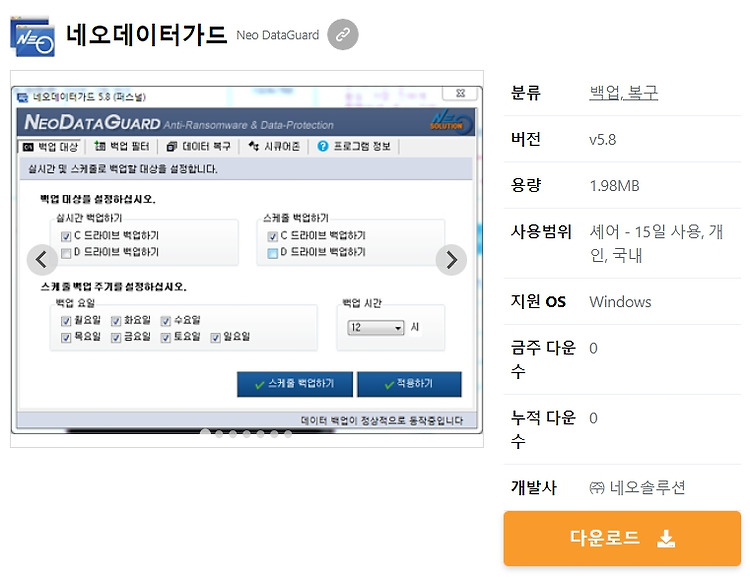Copy link via the chain icon
The width and height of the screenshot is (750, 577).
click(342, 34)
